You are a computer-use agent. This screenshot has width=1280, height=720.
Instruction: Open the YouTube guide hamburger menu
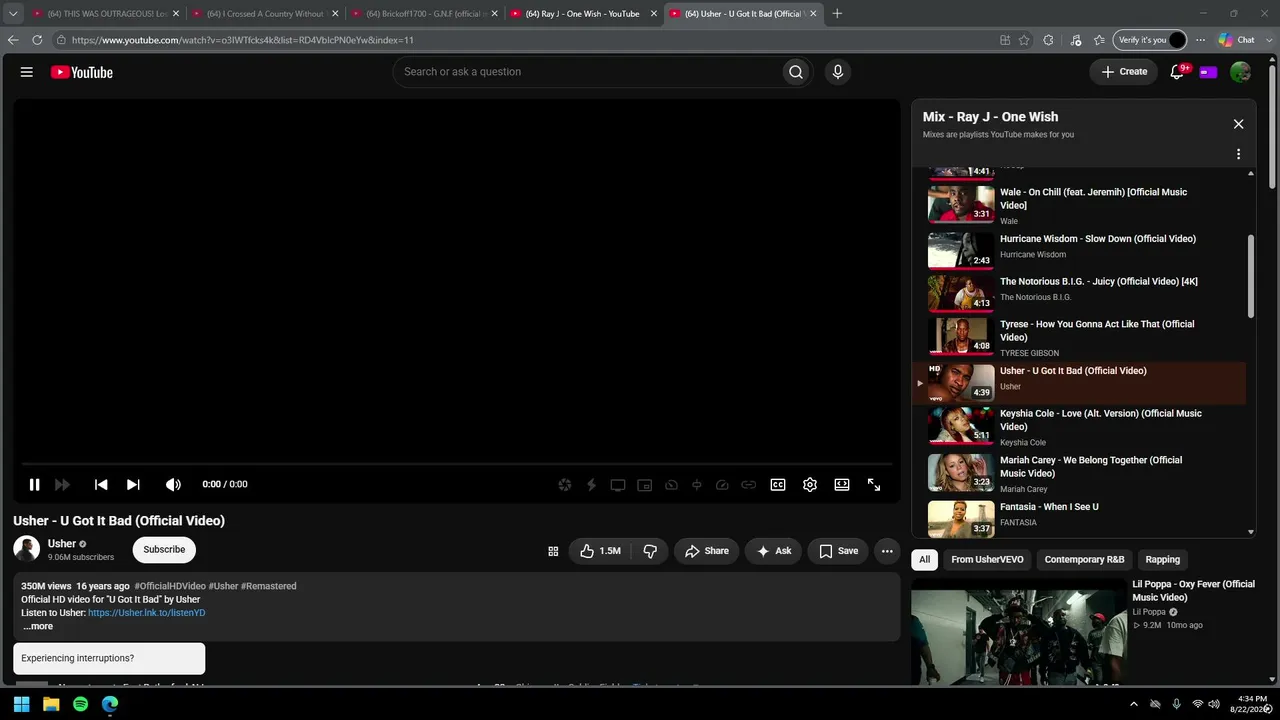pos(27,72)
